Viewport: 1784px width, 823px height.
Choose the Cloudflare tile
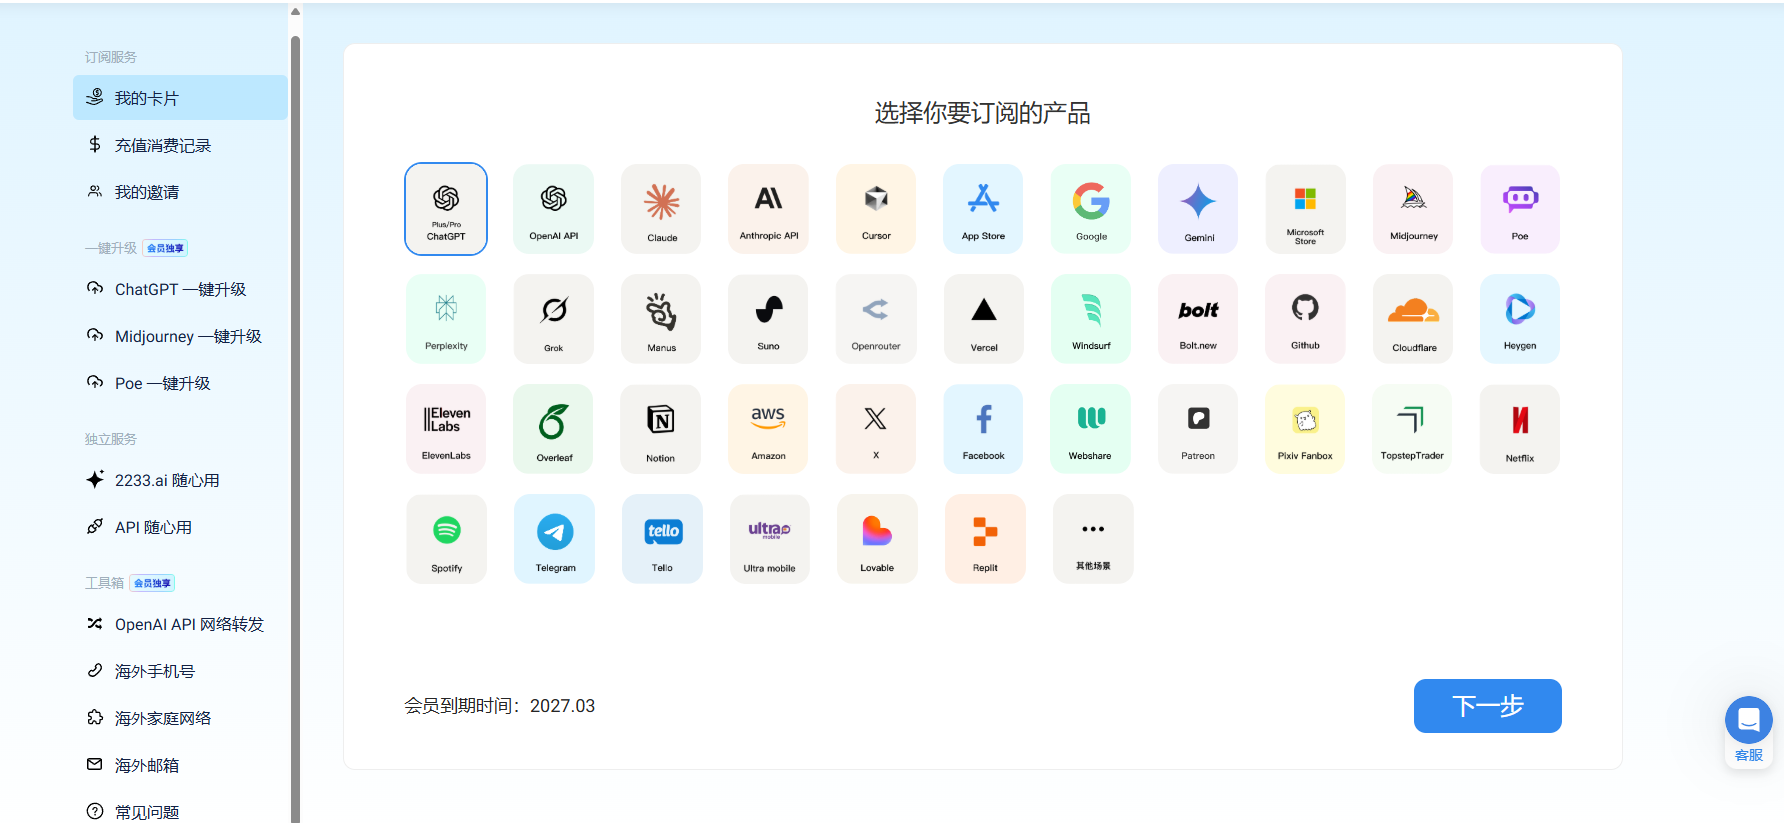point(1413,319)
